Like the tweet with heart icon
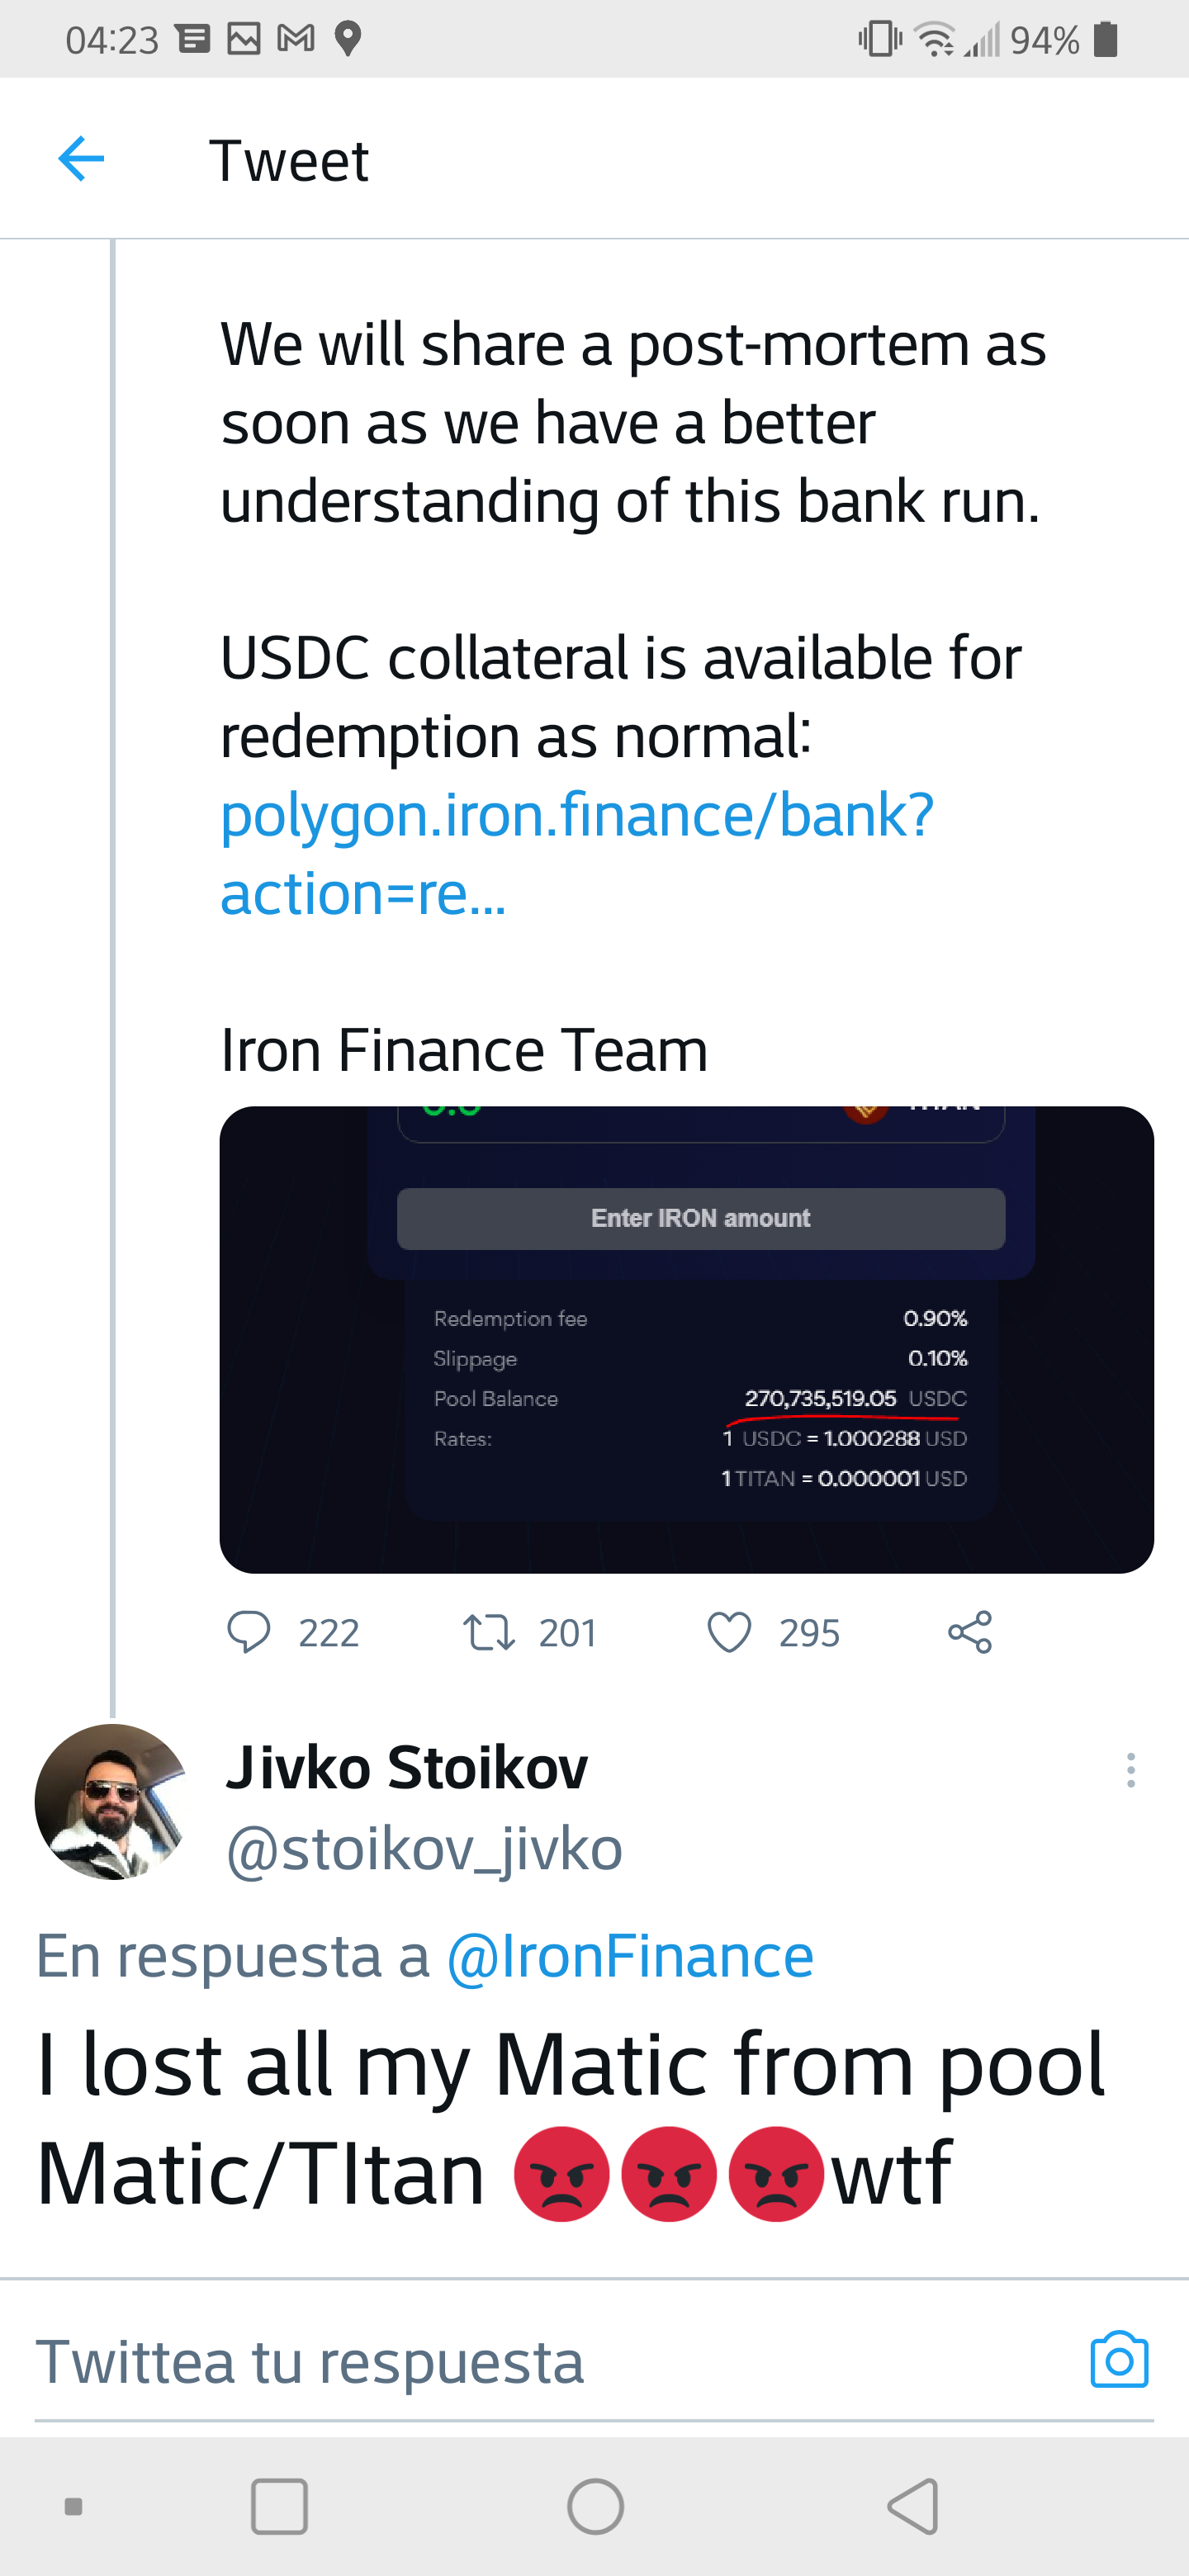 729,1632
